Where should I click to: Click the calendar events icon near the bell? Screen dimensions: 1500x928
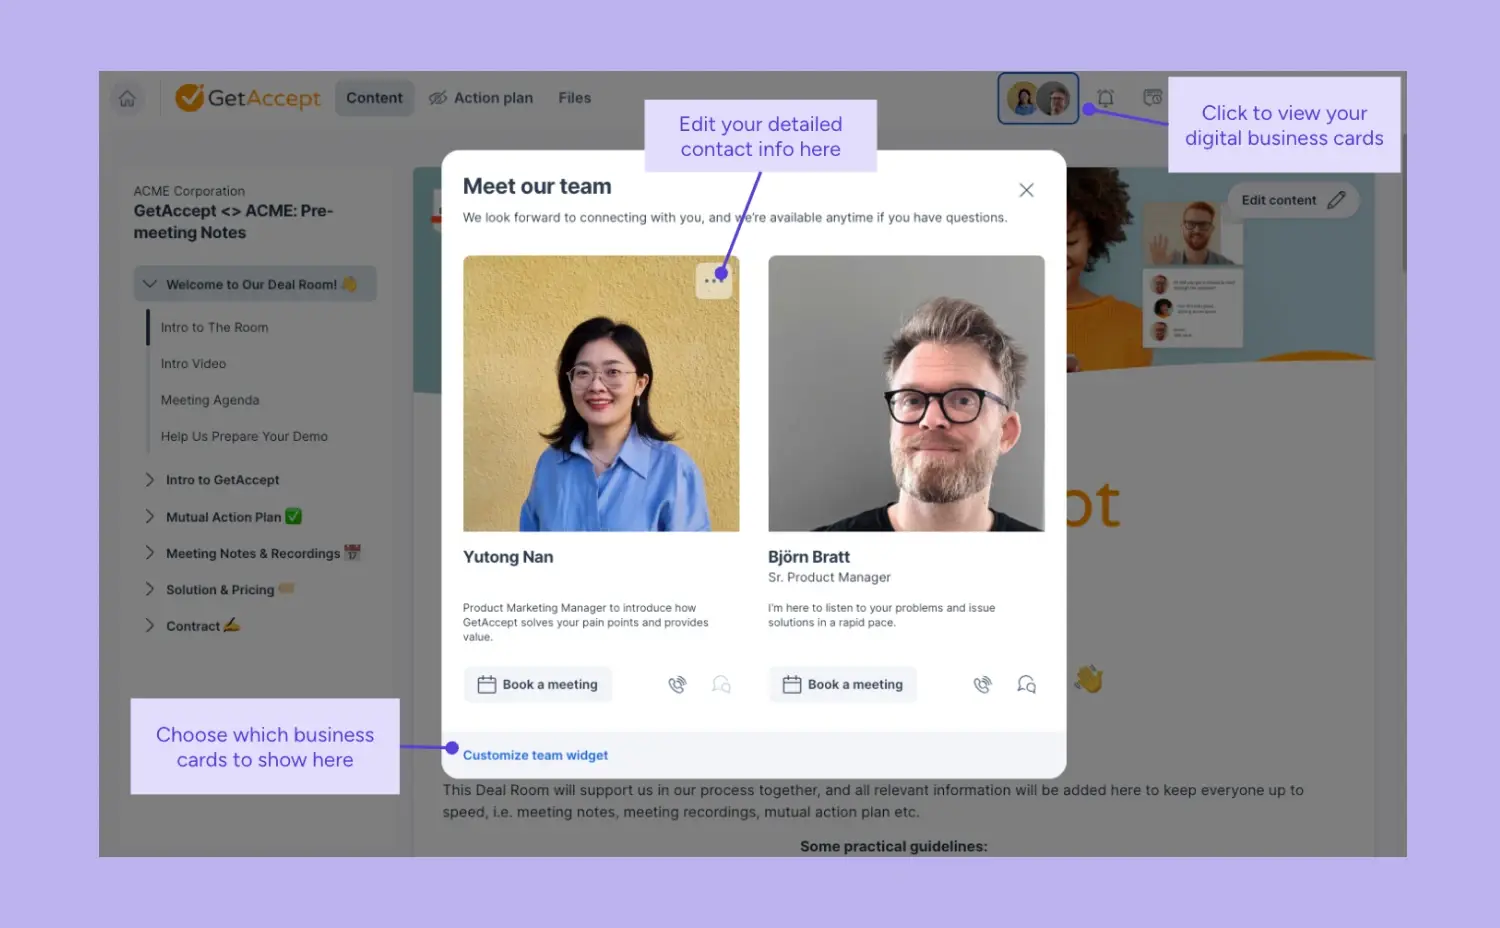(x=1152, y=97)
